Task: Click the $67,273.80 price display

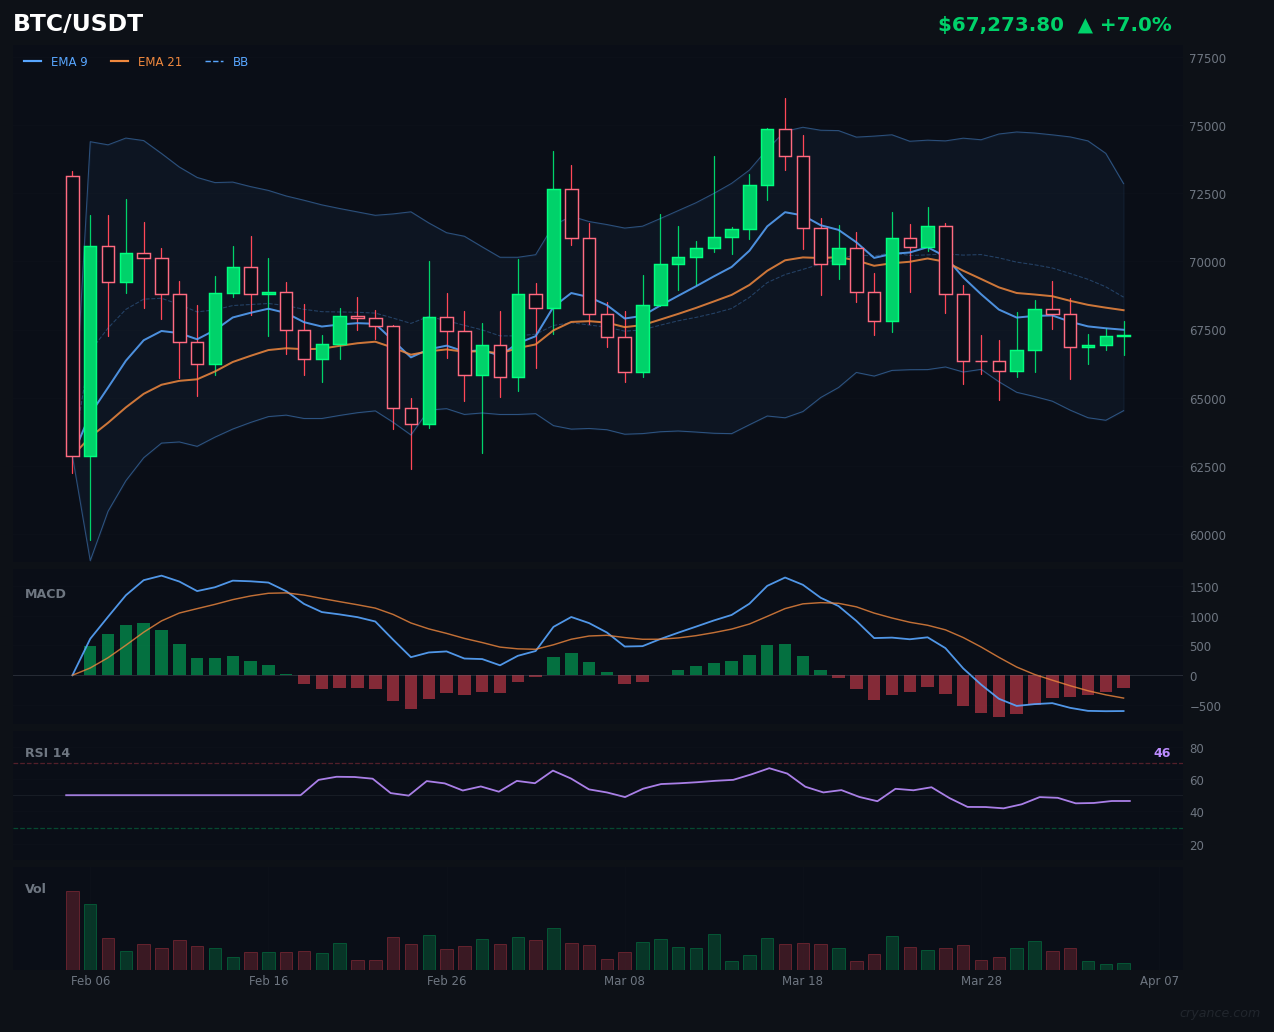Action: click(1000, 24)
